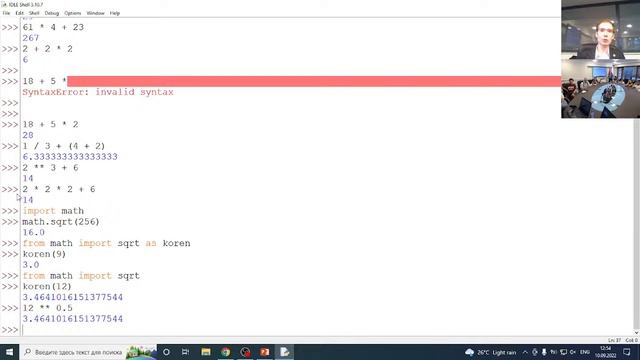Click the volume tray icon
Image resolution: width=640 pixels, height=360 pixels.
[x=573, y=352]
